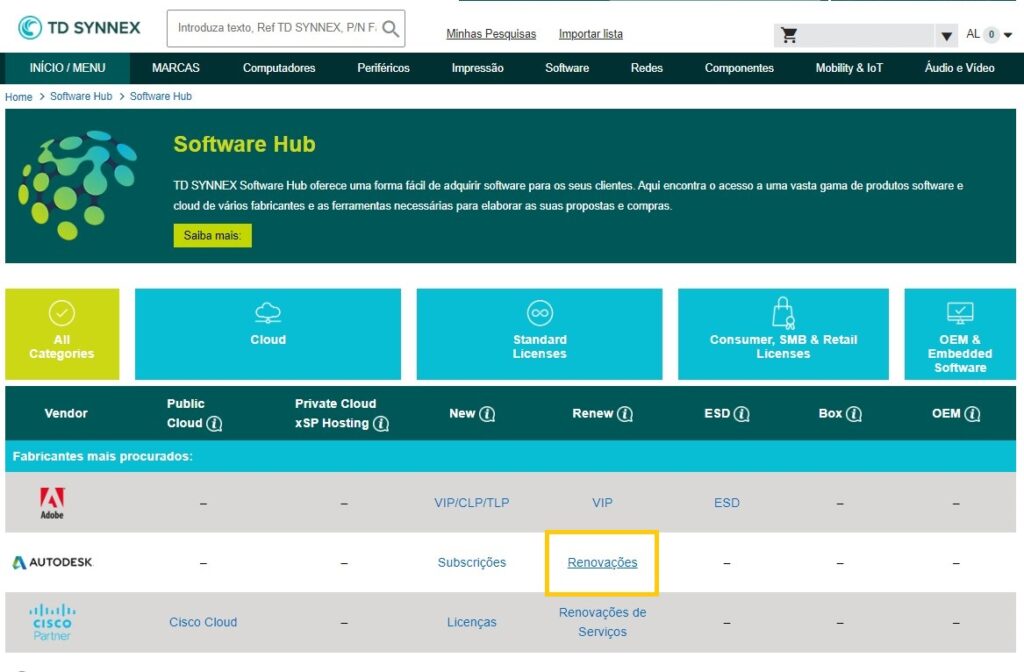The width and height of the screenshot is (1024, 672).
Task: Open Adobe VIP renew link
Action: click(602, 503)
